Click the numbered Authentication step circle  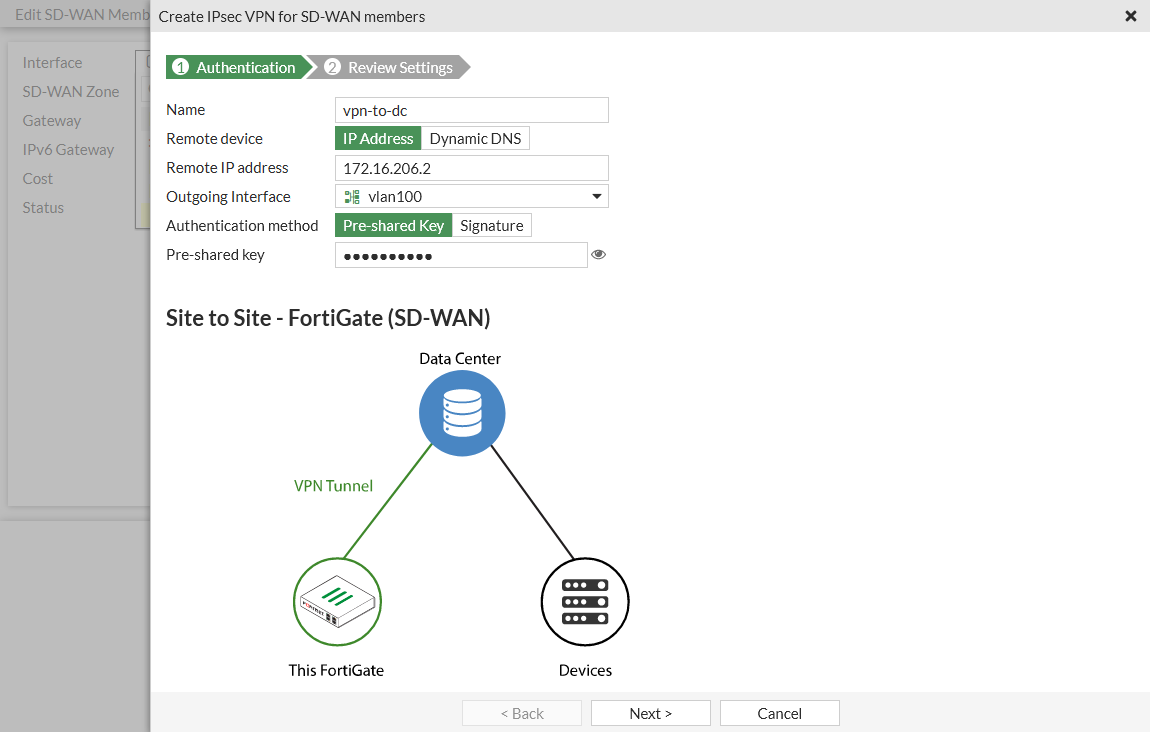181,67
